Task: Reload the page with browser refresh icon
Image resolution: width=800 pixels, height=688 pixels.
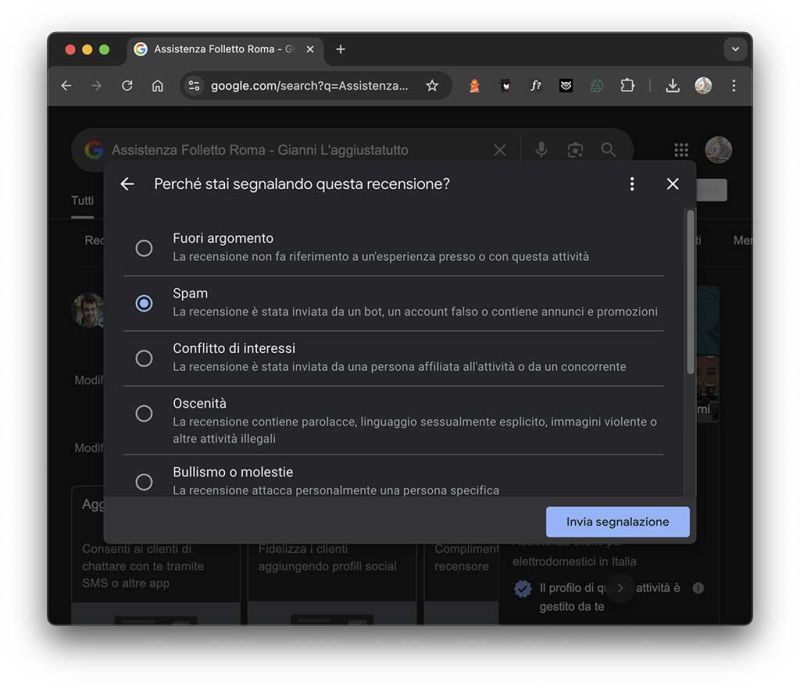Action: pos(127,86)
